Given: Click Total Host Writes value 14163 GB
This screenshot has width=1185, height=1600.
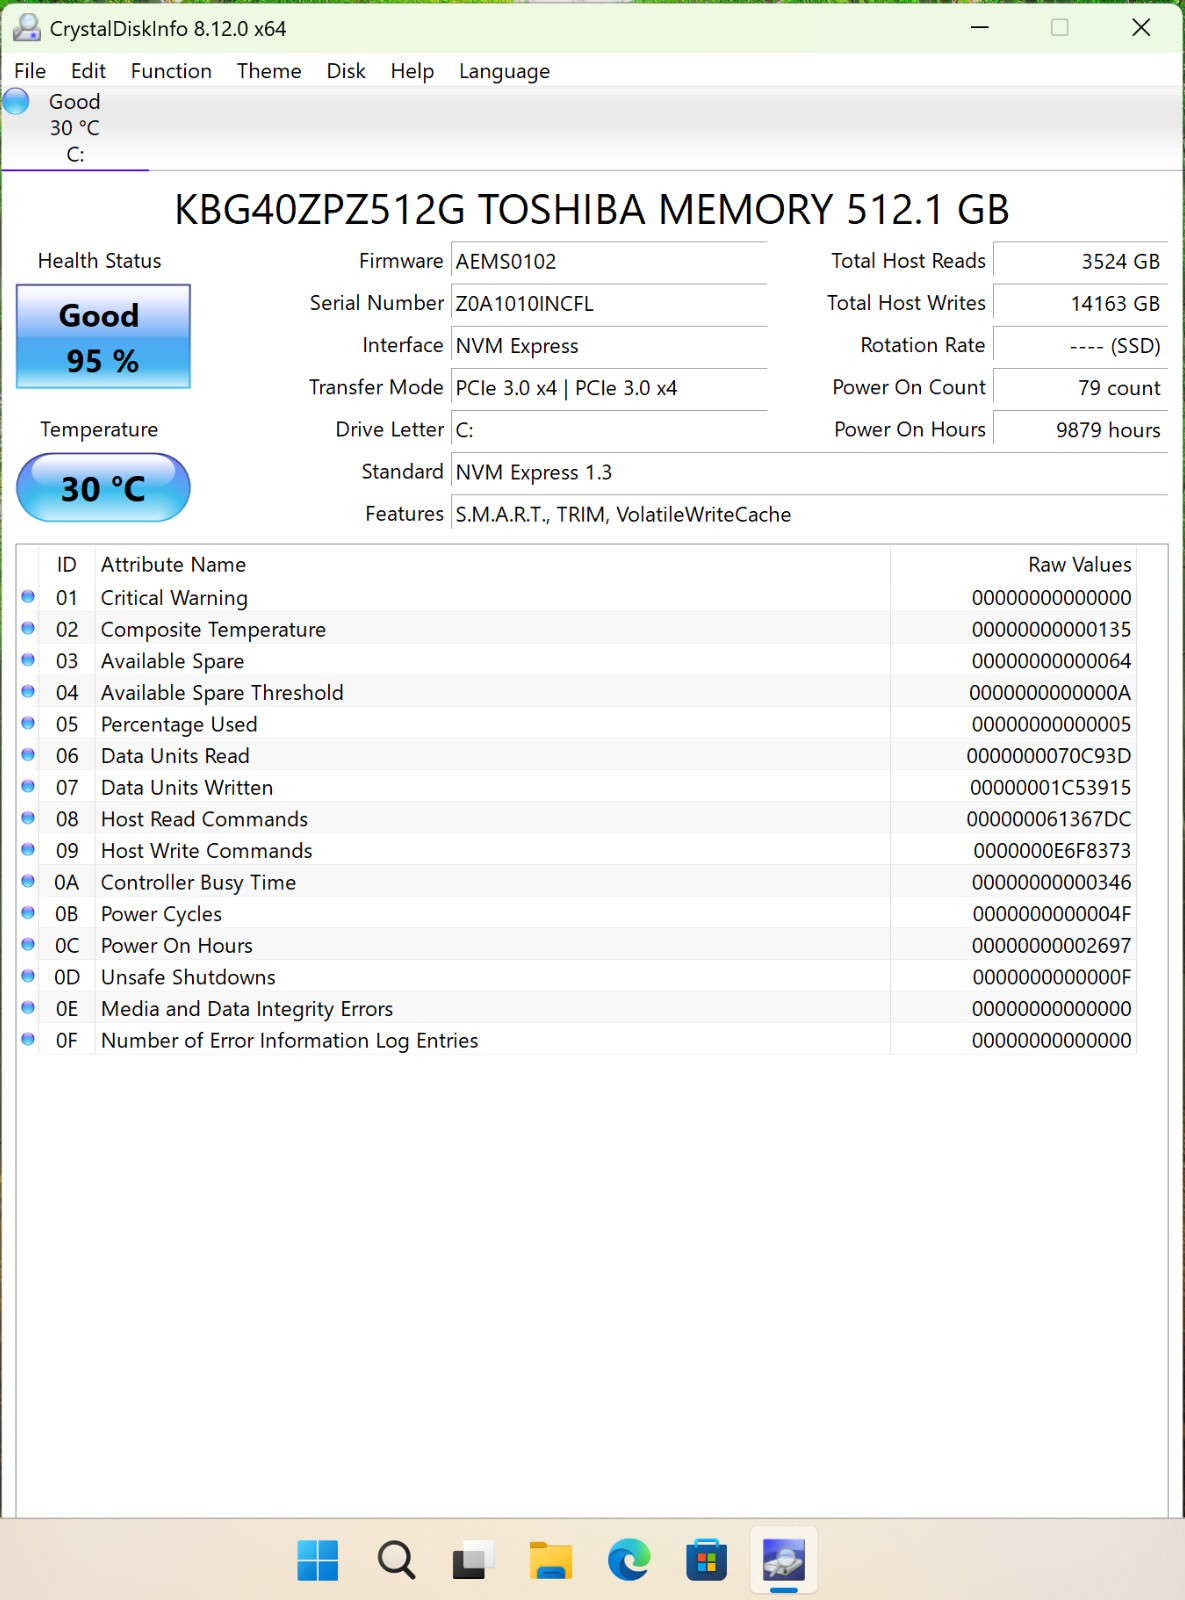Looking at the screenshot, I should click(x=1080, y=304).
